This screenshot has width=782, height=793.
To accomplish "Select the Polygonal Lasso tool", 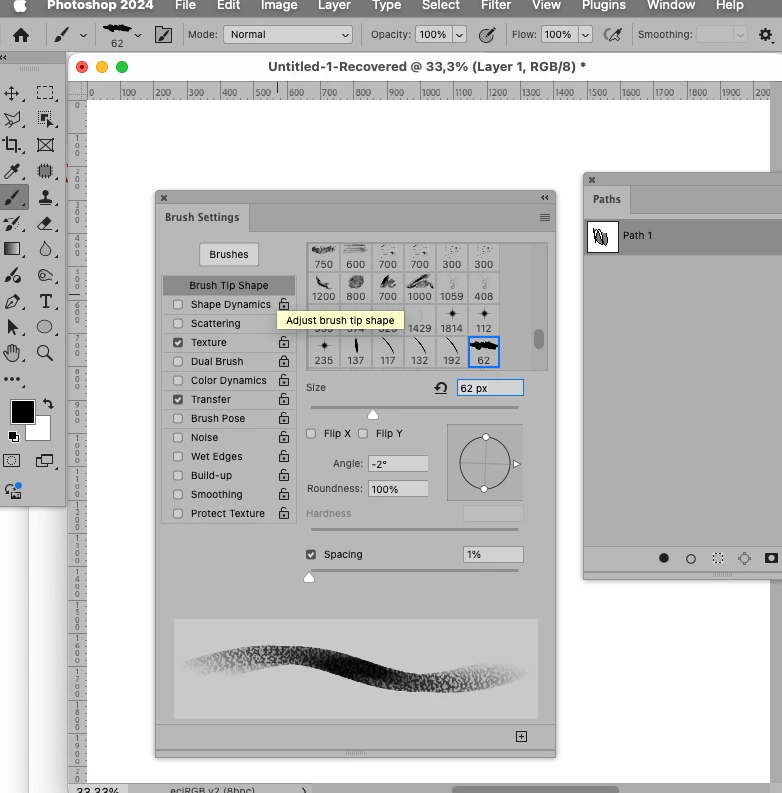I will click(x=12, y=119).
